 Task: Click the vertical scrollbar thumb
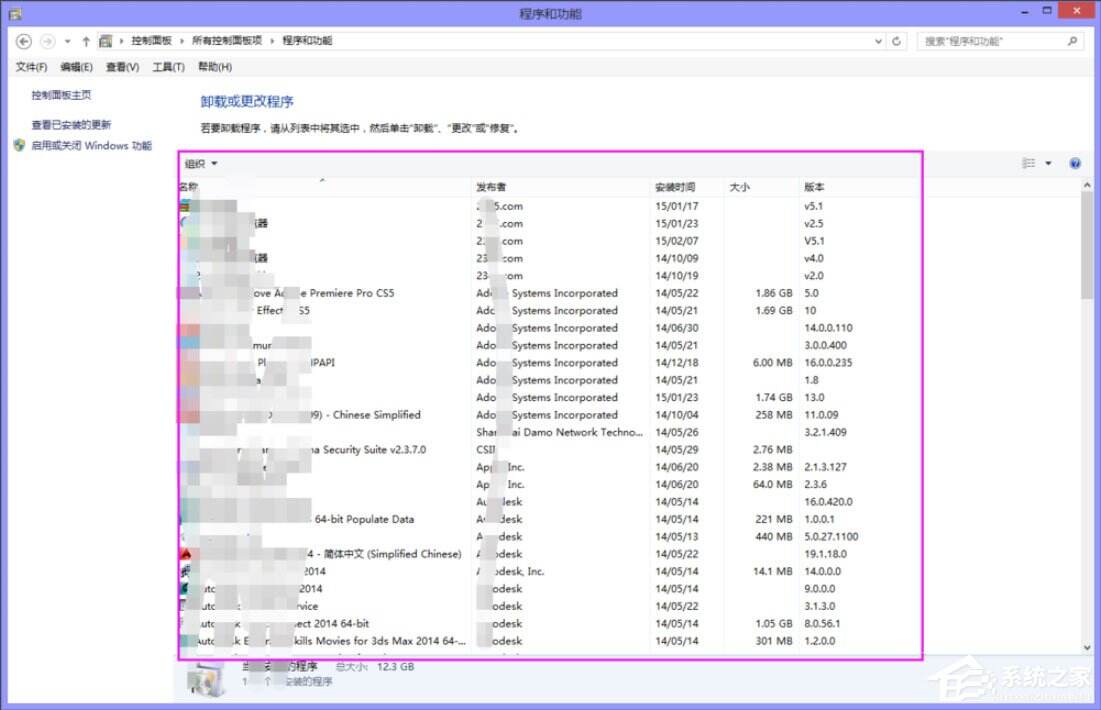1087,246
